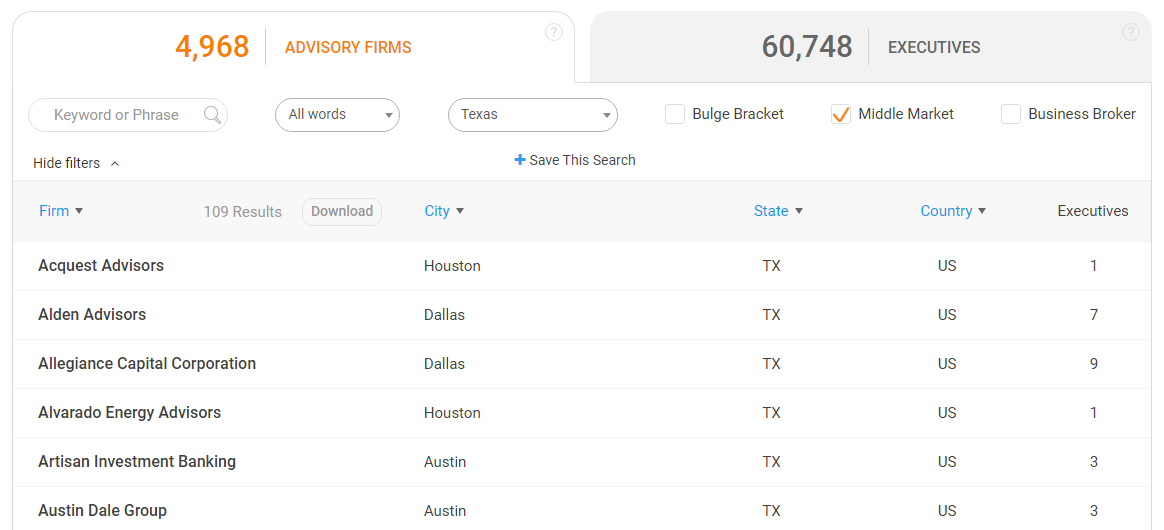Open Allegiance Capital Corporation firm
This screenshot has width=1164, height=530.
point(147,364)
